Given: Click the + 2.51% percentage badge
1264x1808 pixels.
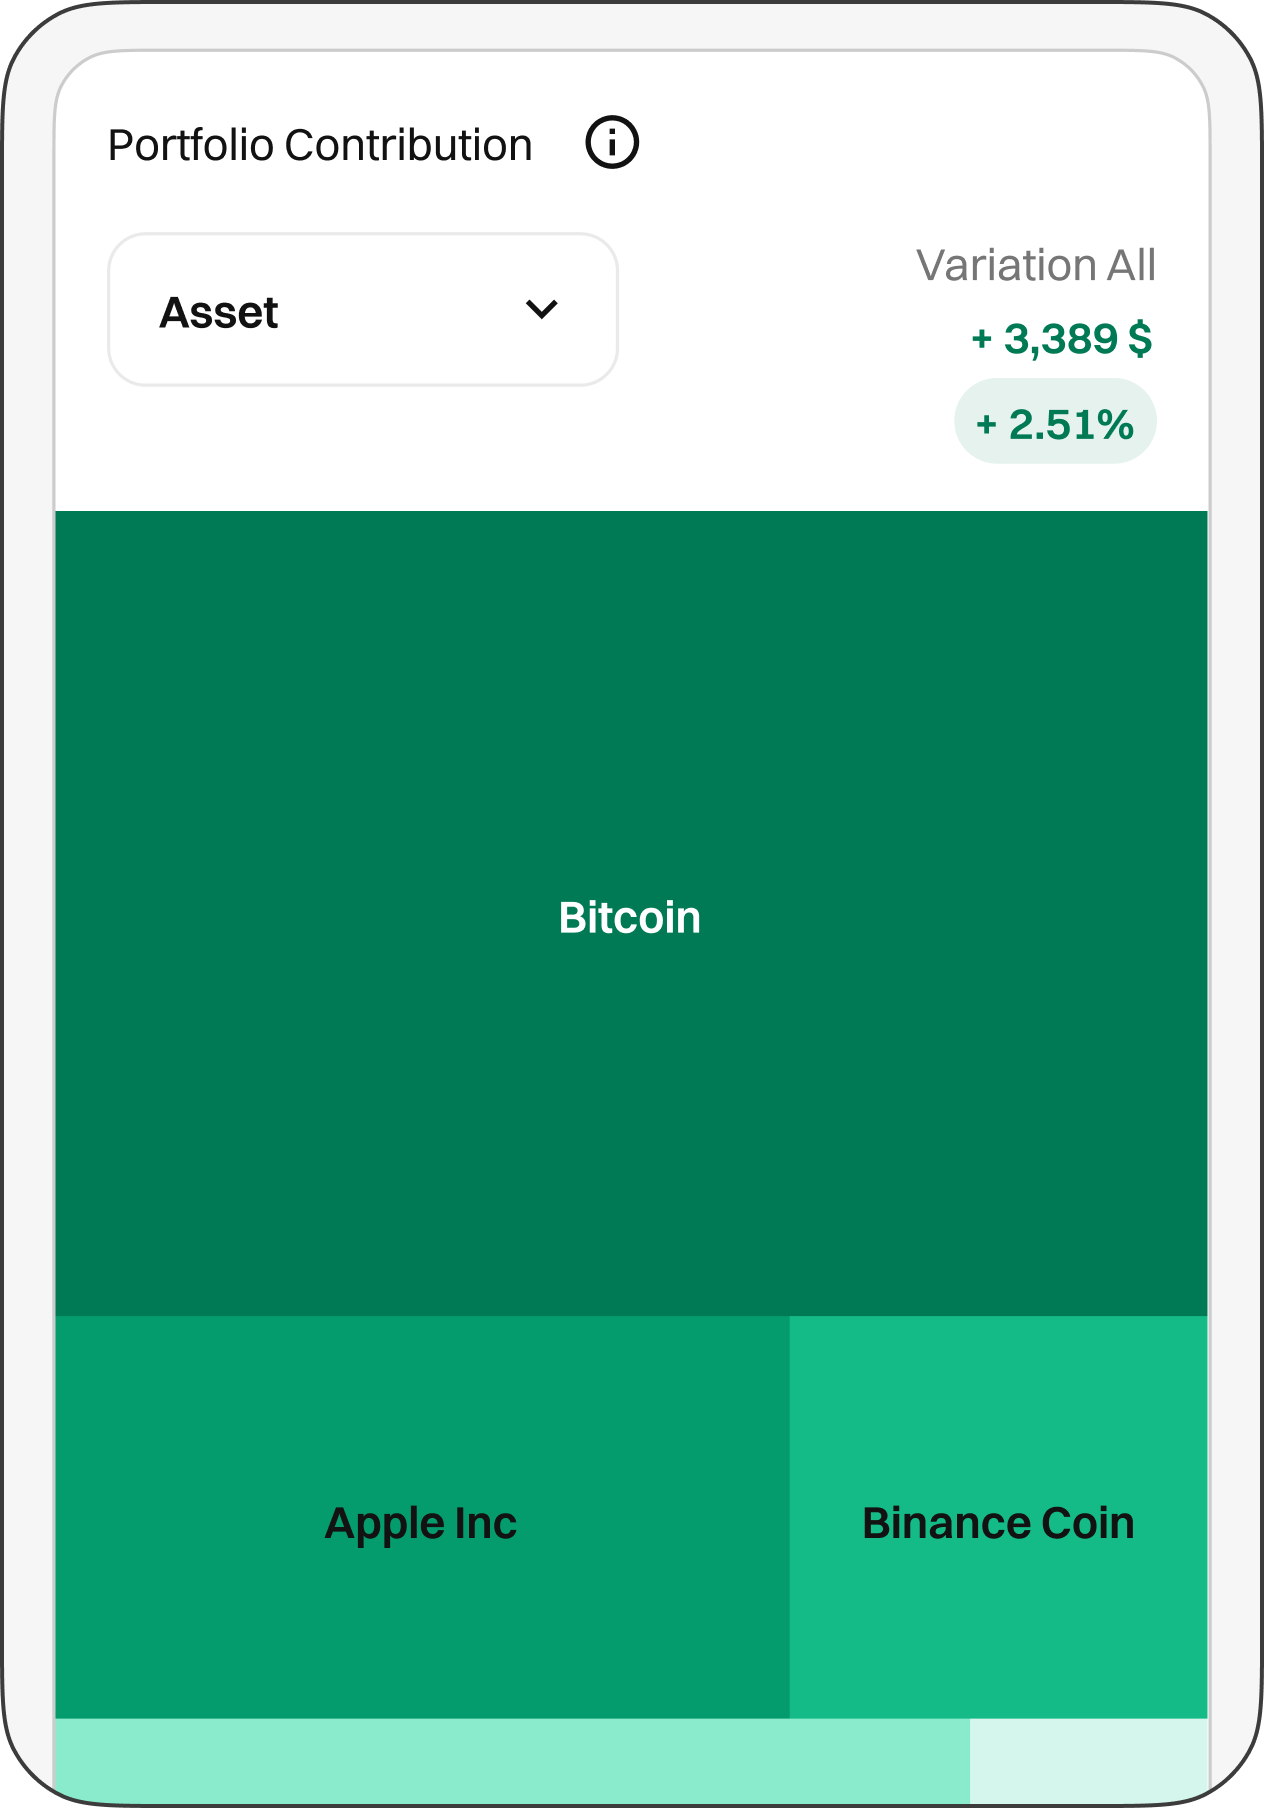Looking at the screenshot, I should click(1055, 422).
